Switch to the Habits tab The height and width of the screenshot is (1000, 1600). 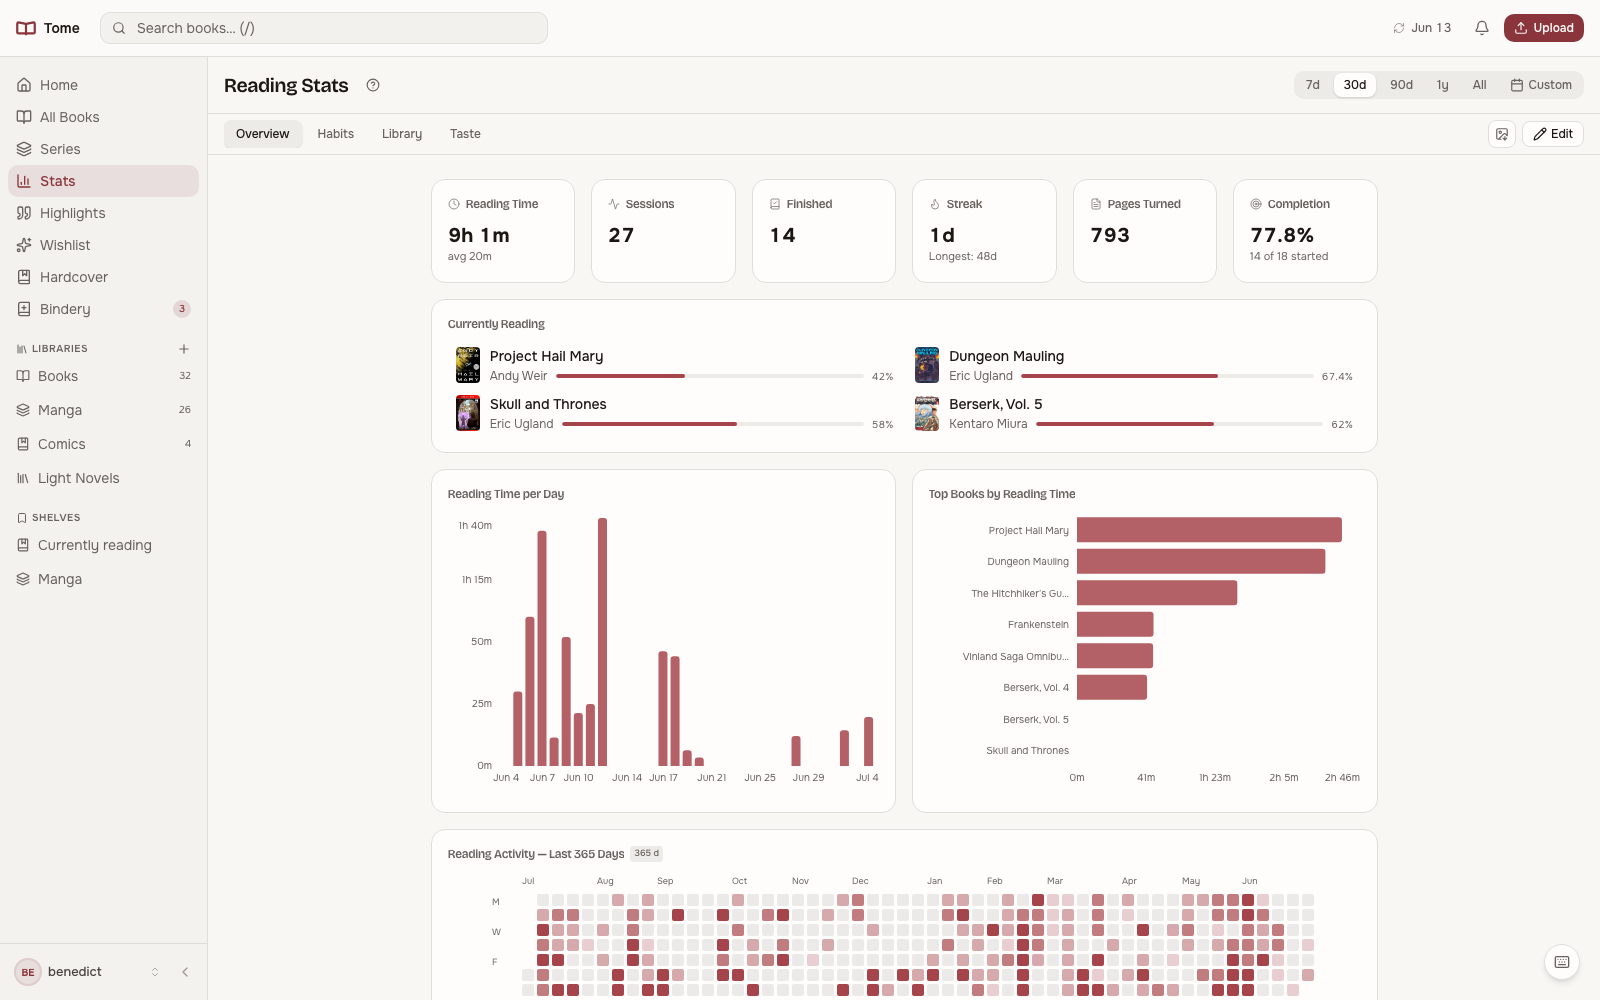tap(336, 134)
